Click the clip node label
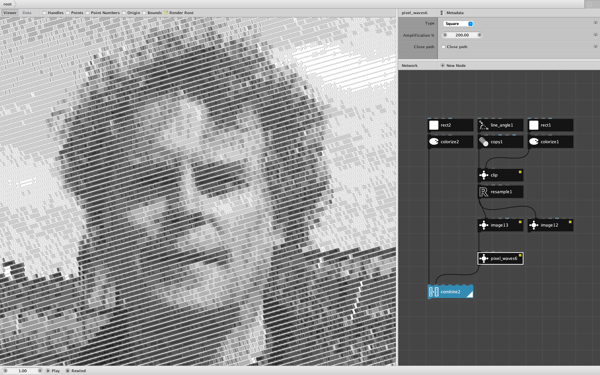Image resolution: width=600 pixels, height=375 pixels. point(494,175)
